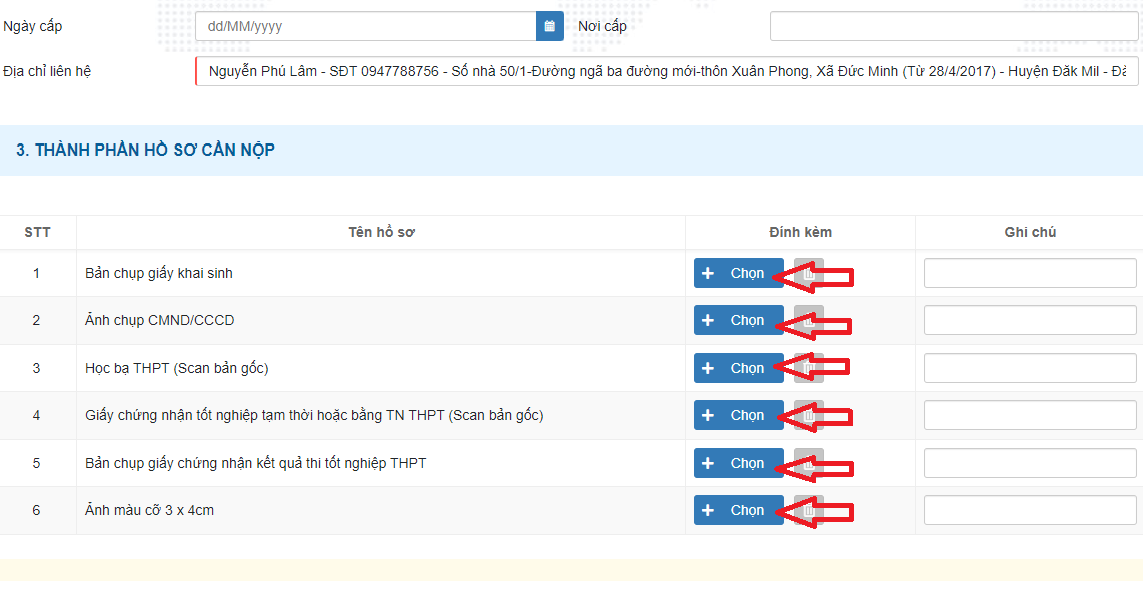
Task: Click Ghi chú field for Học bạ THPT
Action: click(x=1030, y=368)
